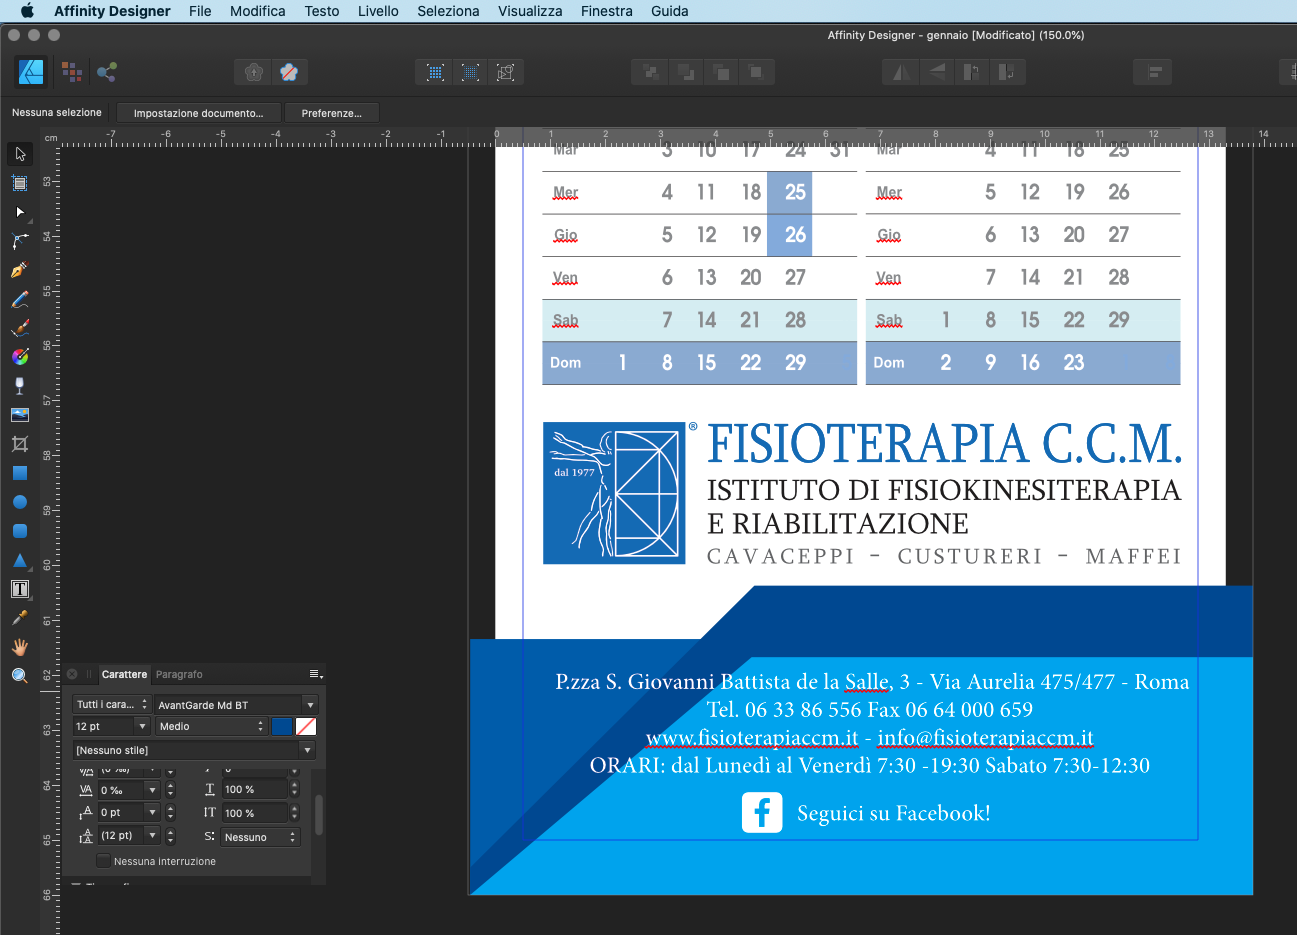Select the Fill (gradient) tool
This screenshot has width=1297, height=935.
point(20,357)
